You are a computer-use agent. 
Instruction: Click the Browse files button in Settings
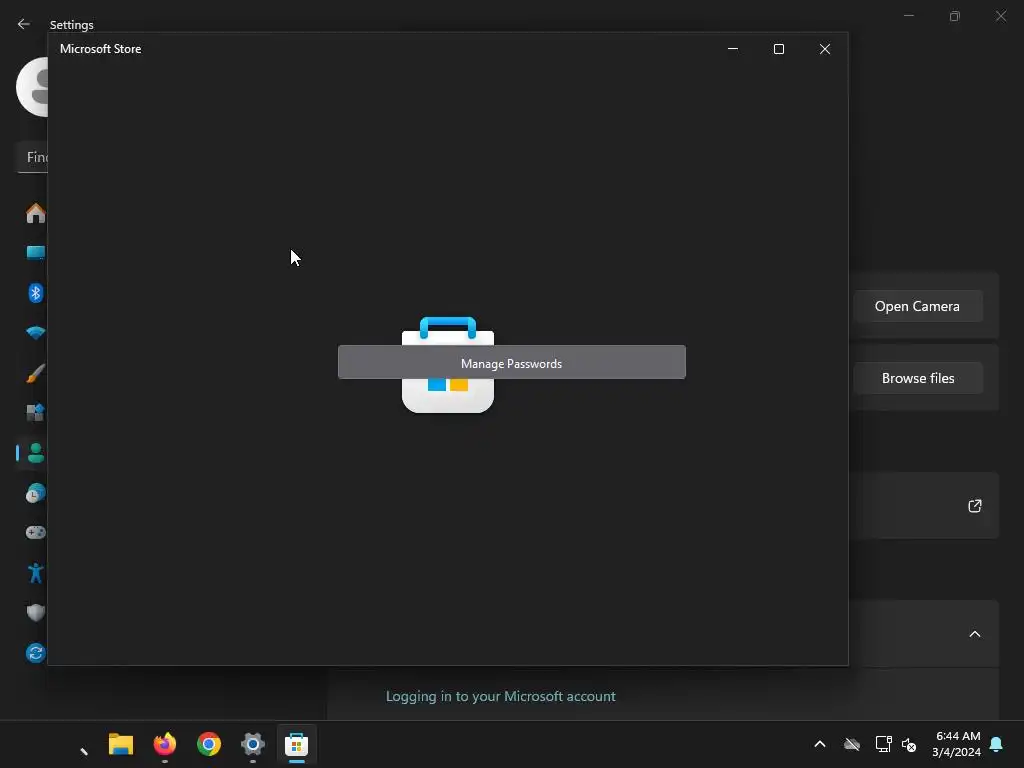pos(918,378)
